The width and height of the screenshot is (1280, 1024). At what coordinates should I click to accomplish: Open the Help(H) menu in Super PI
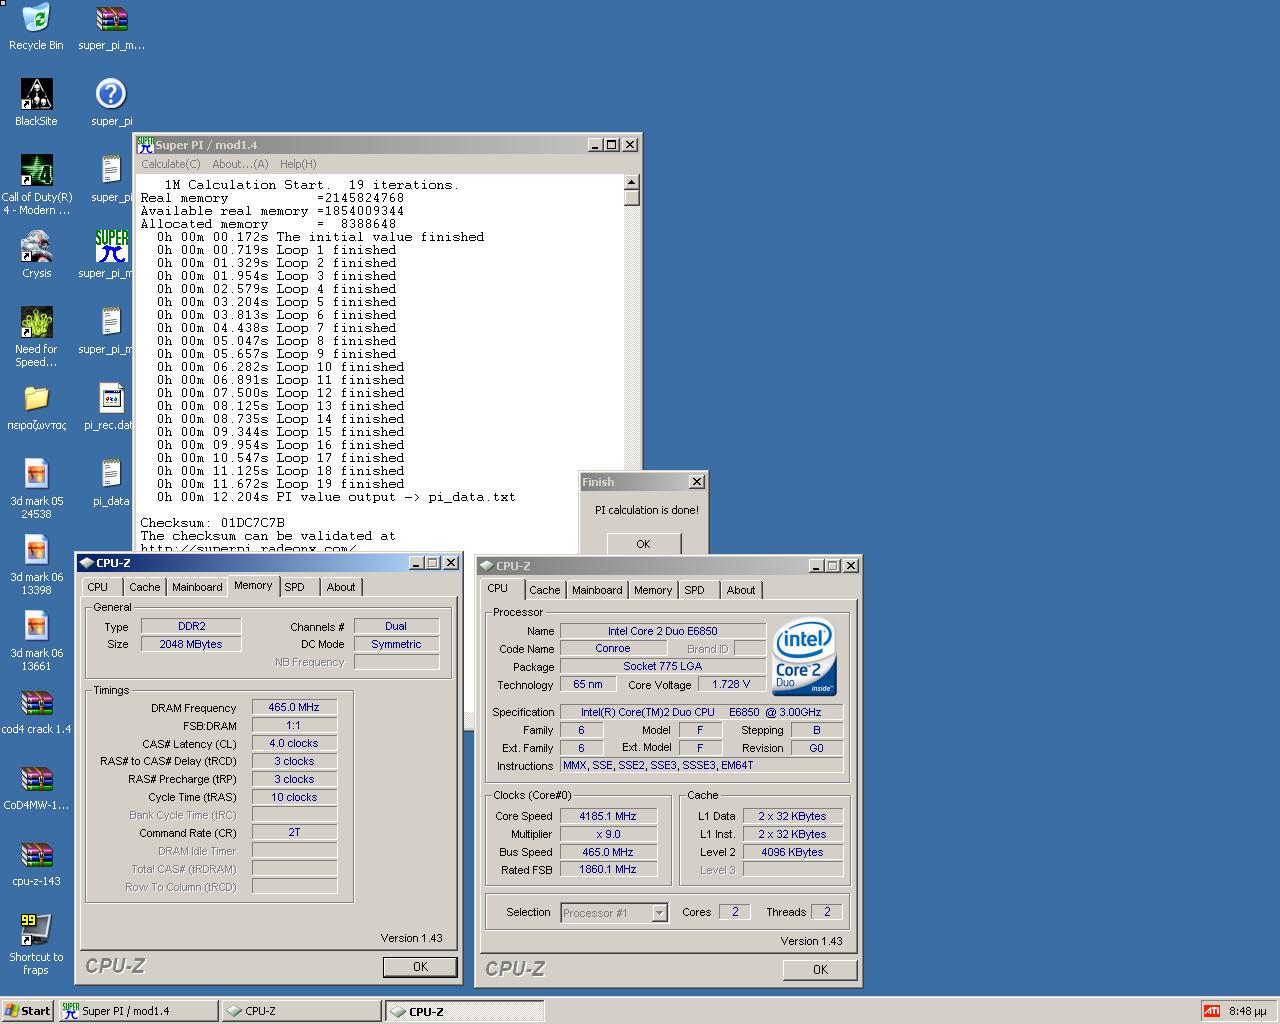pyautogui.click(x=298, y=164)
